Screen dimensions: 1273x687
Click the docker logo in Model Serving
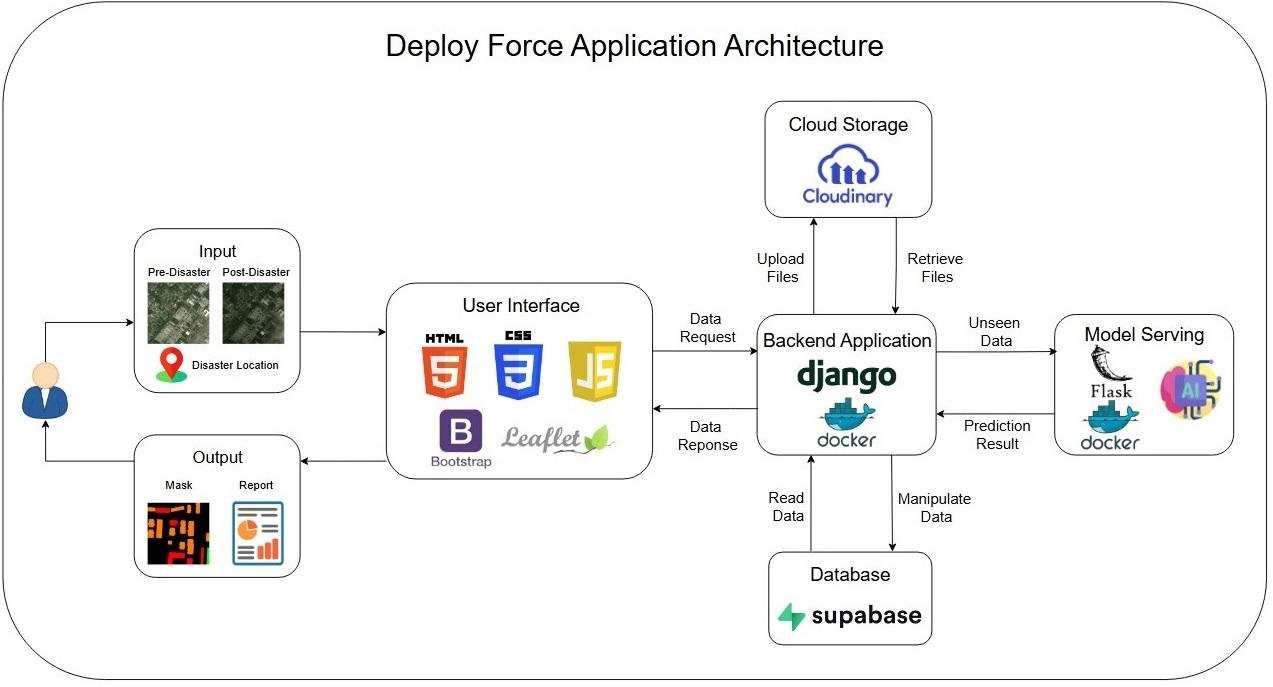pyautogui.click(x=1110, y=427)
